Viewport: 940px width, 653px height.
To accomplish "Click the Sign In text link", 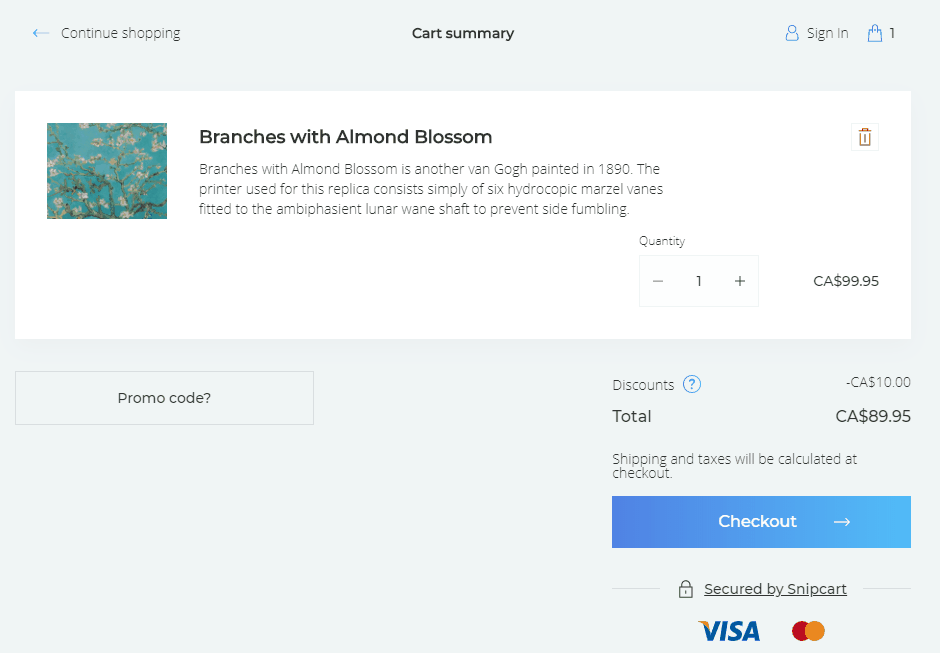I will (x=827, y=33).
